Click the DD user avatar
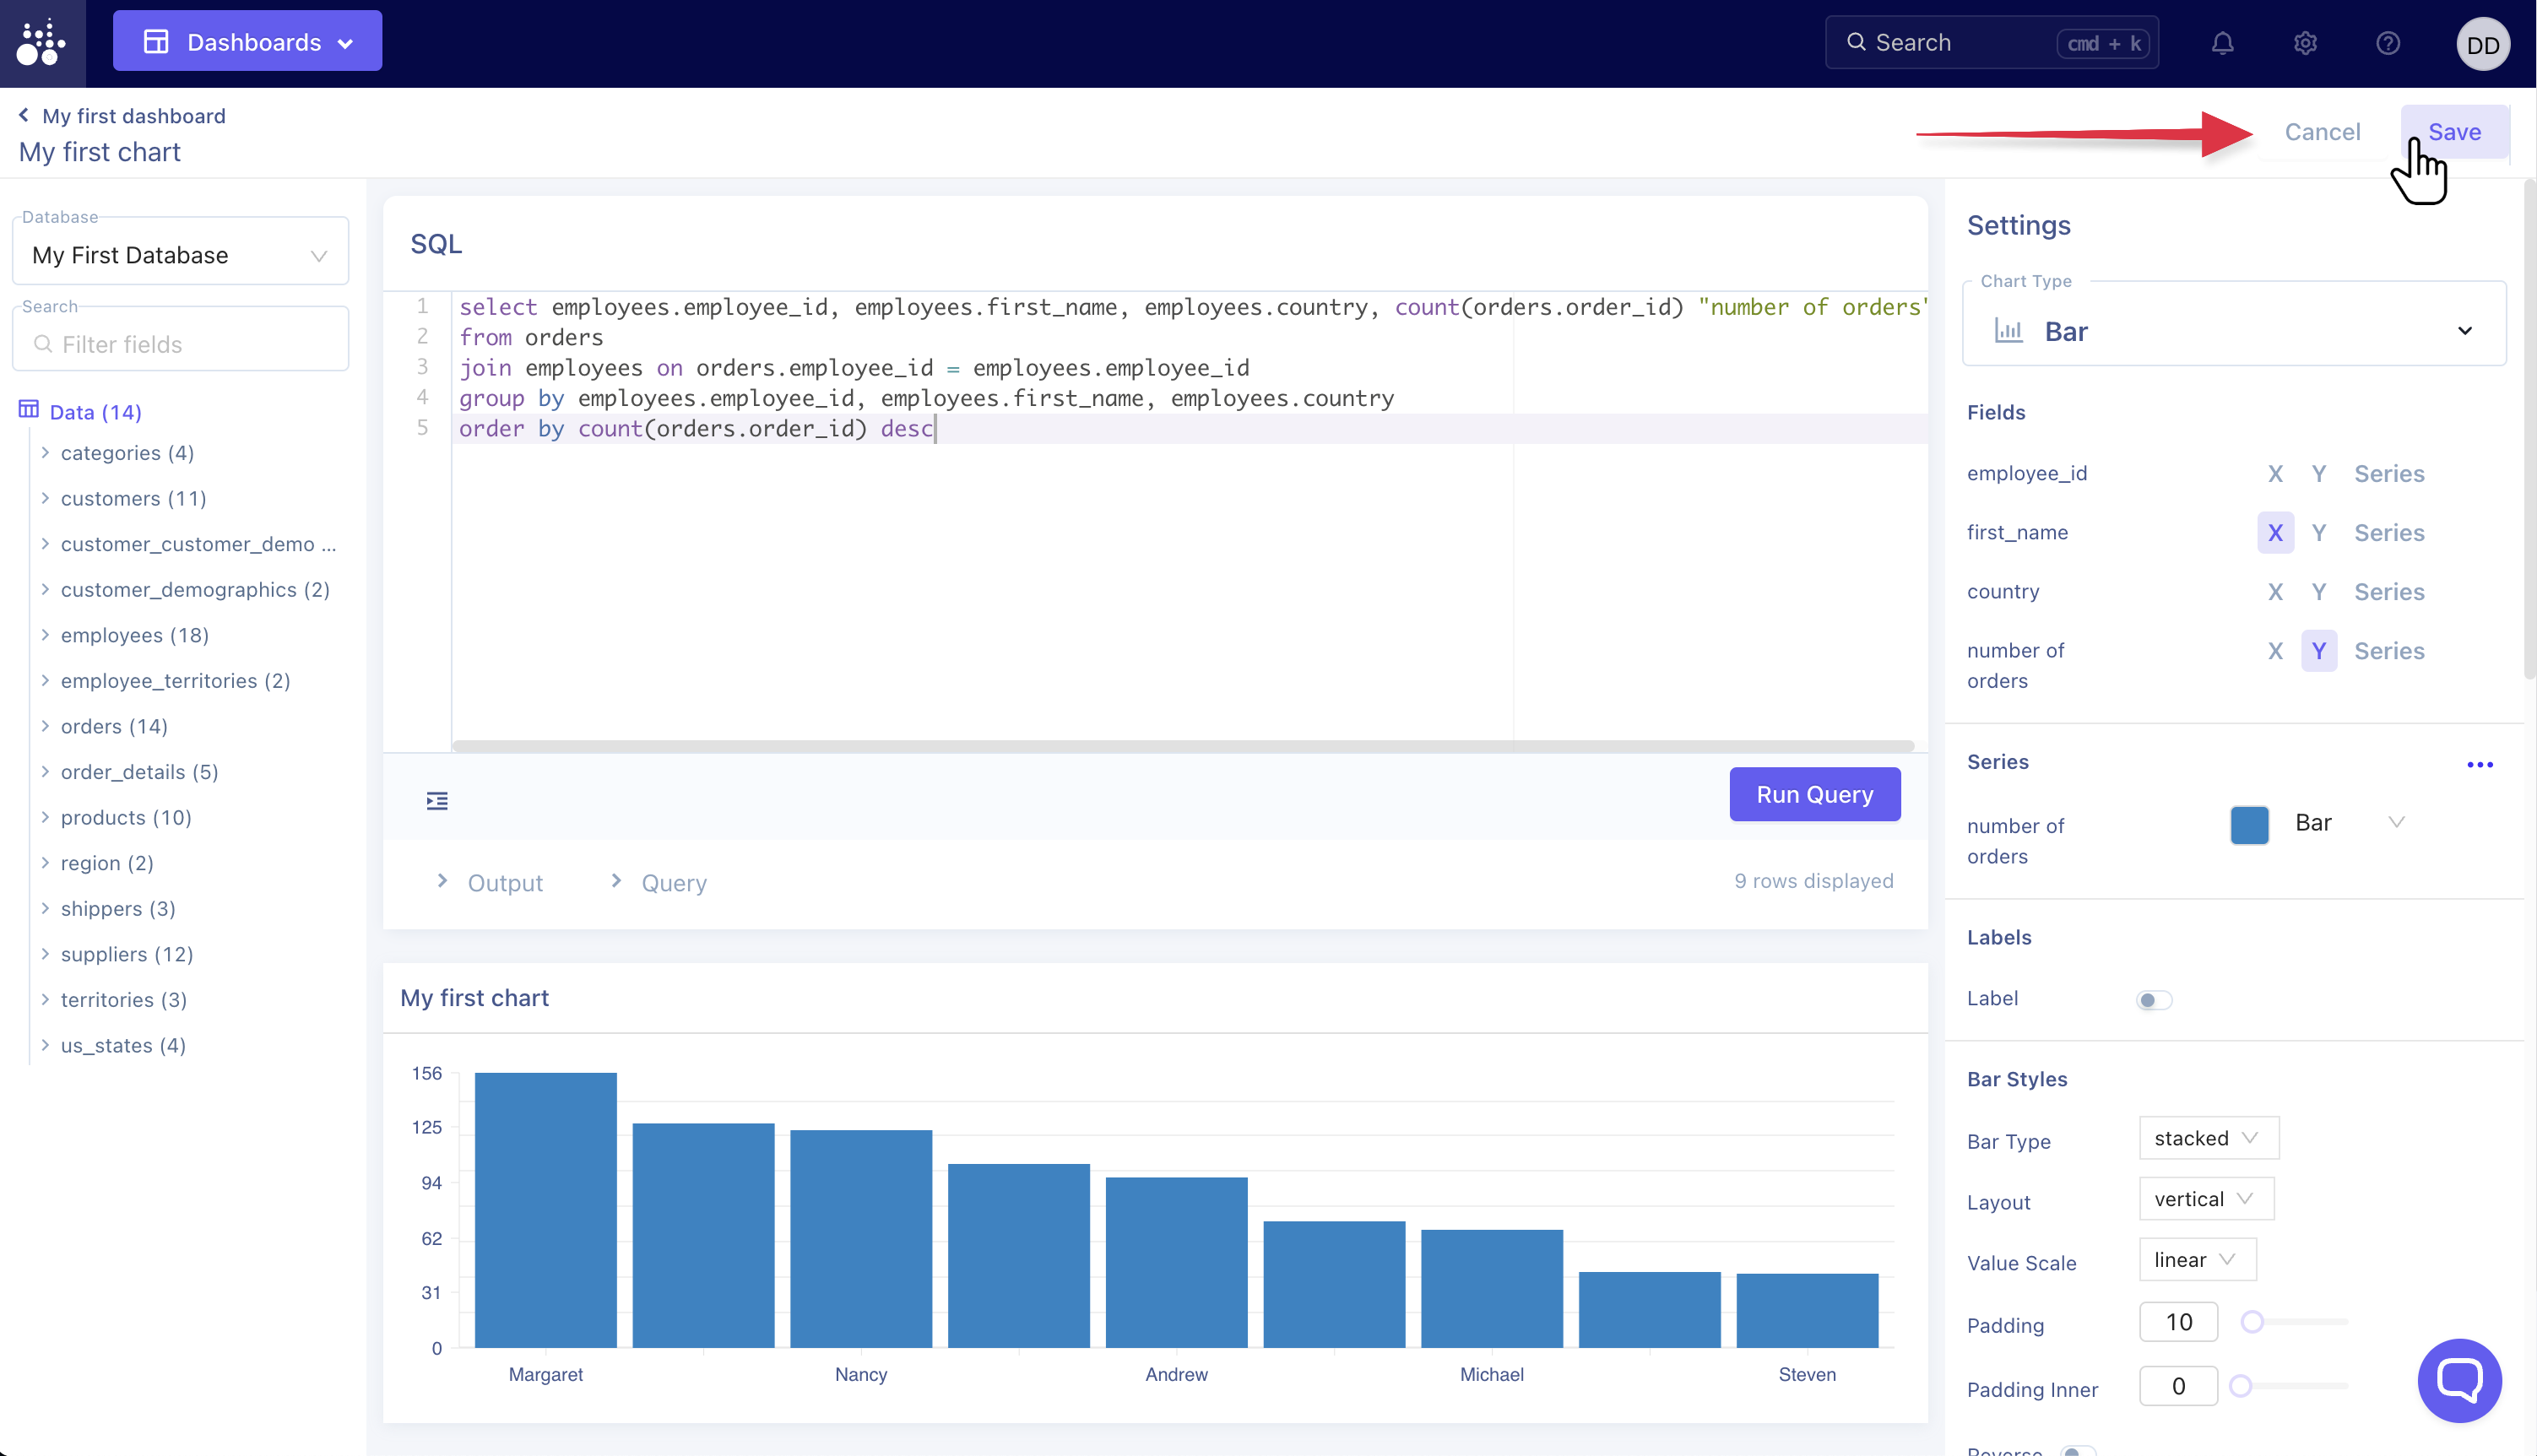 [x=2482, y=45]
